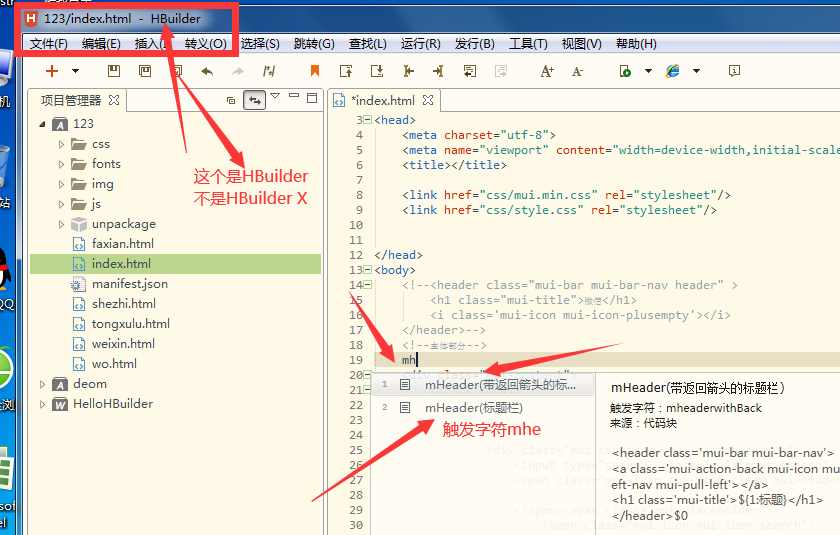Click the previous annotation (page up arrow) icon
Viewport: 840px width, 535px height.
[346, 71]
